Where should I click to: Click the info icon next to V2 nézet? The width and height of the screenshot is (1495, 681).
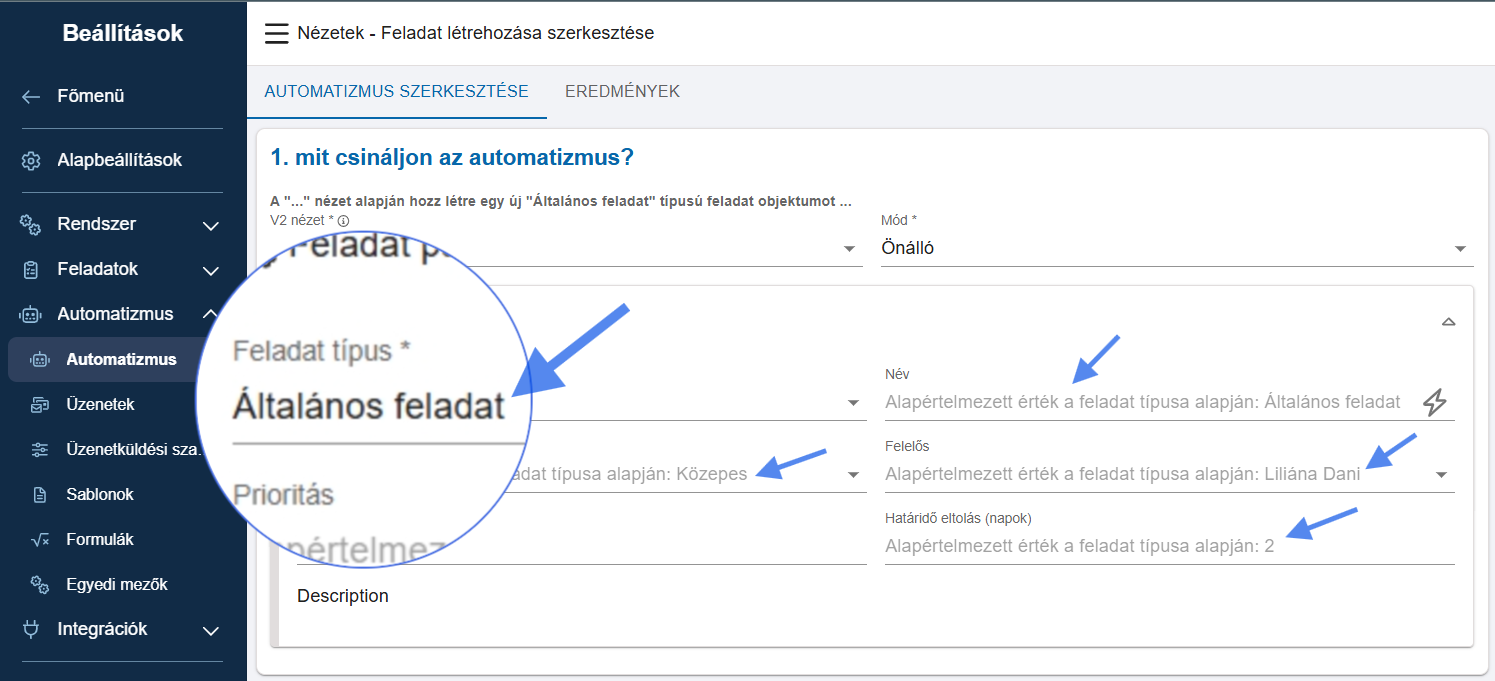coord(343,221)
